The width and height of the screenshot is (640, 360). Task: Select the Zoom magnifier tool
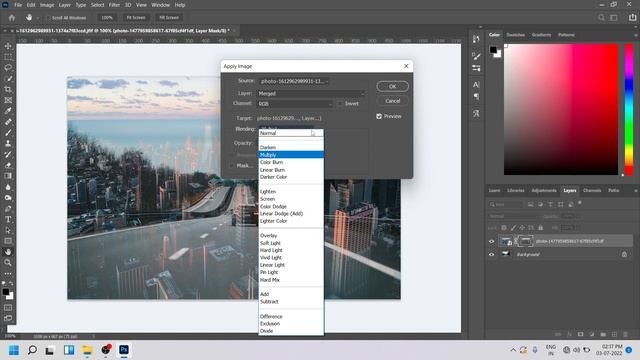tap(8, 263)
